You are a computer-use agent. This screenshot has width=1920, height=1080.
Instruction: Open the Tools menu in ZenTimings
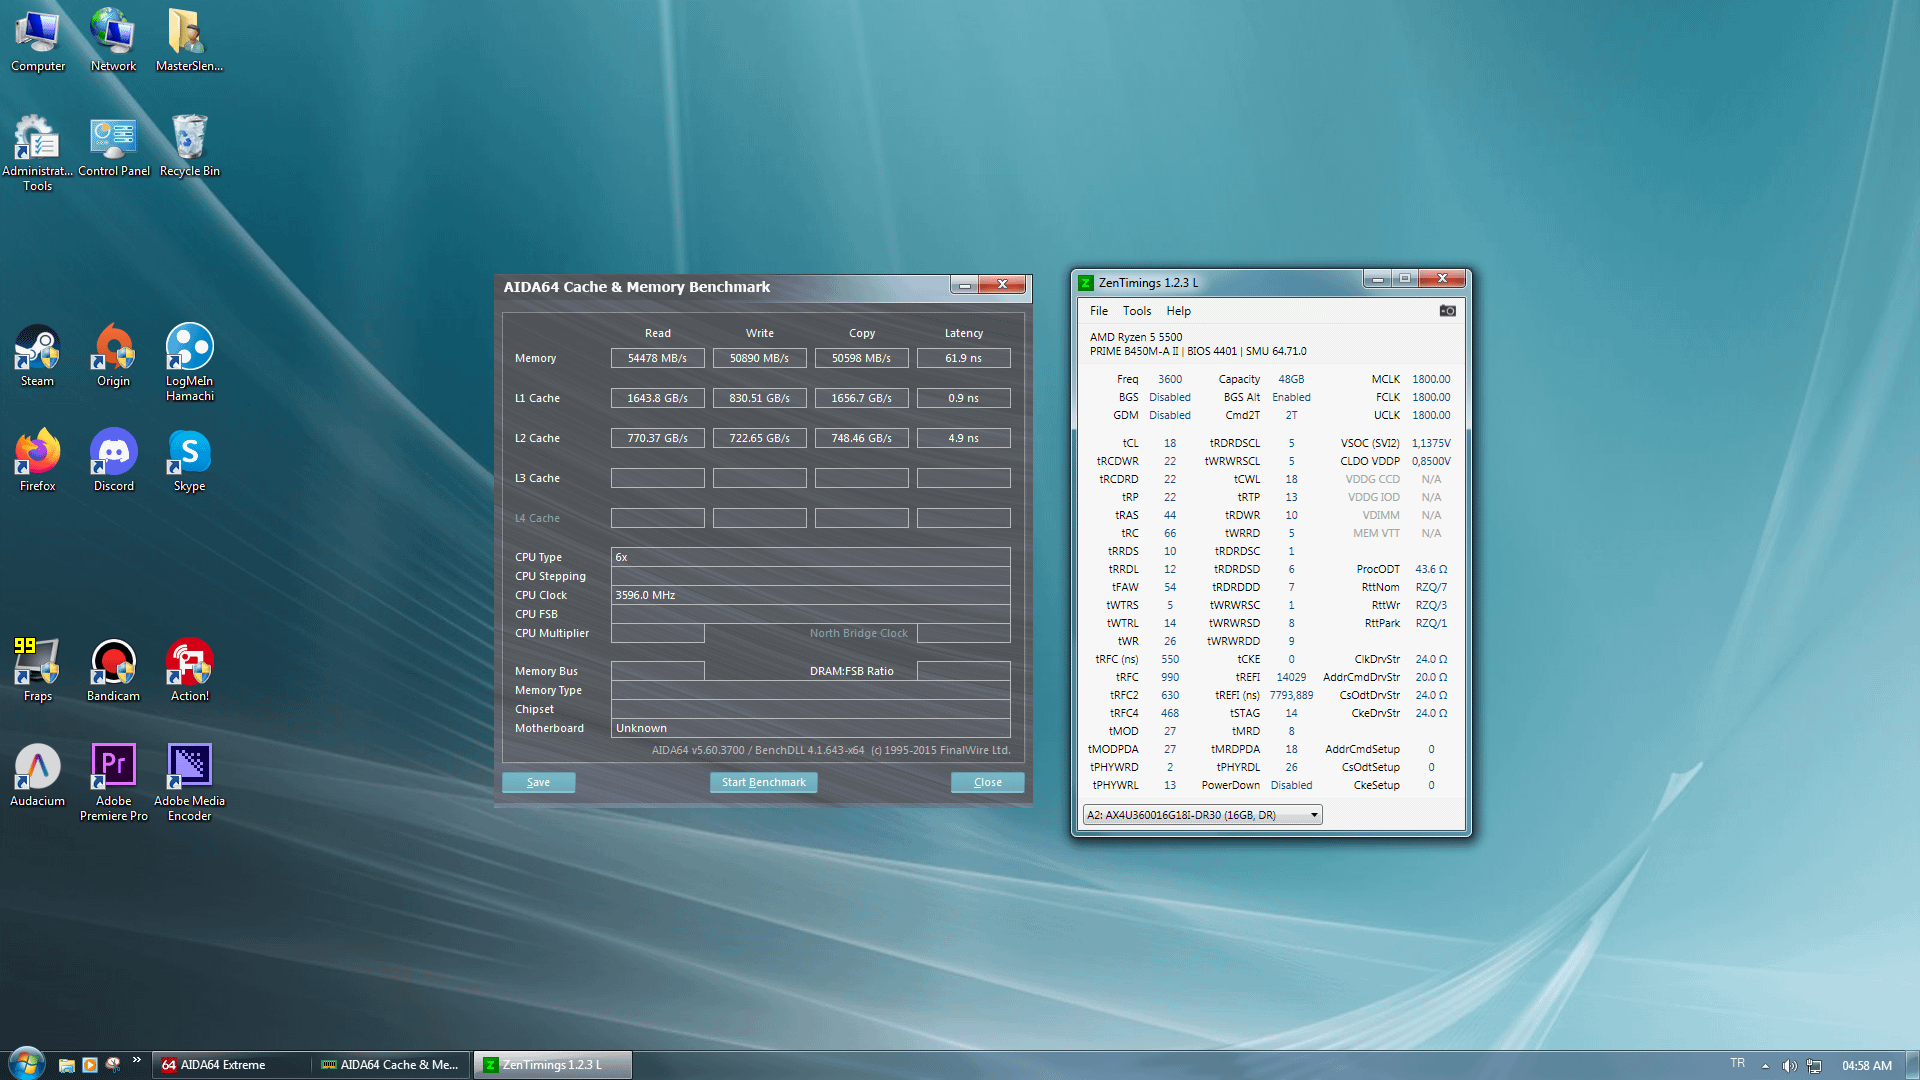pyautogui.click(x=1137, y=311)
